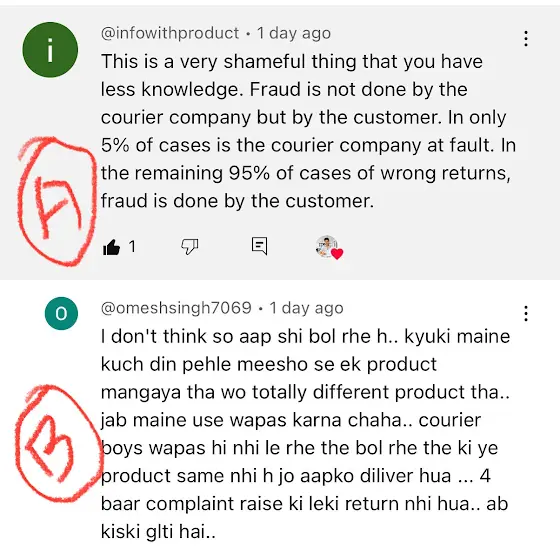Click the red circled letter A annotation
The height and width of the screenshot is (560, 560).
point(57,201)
